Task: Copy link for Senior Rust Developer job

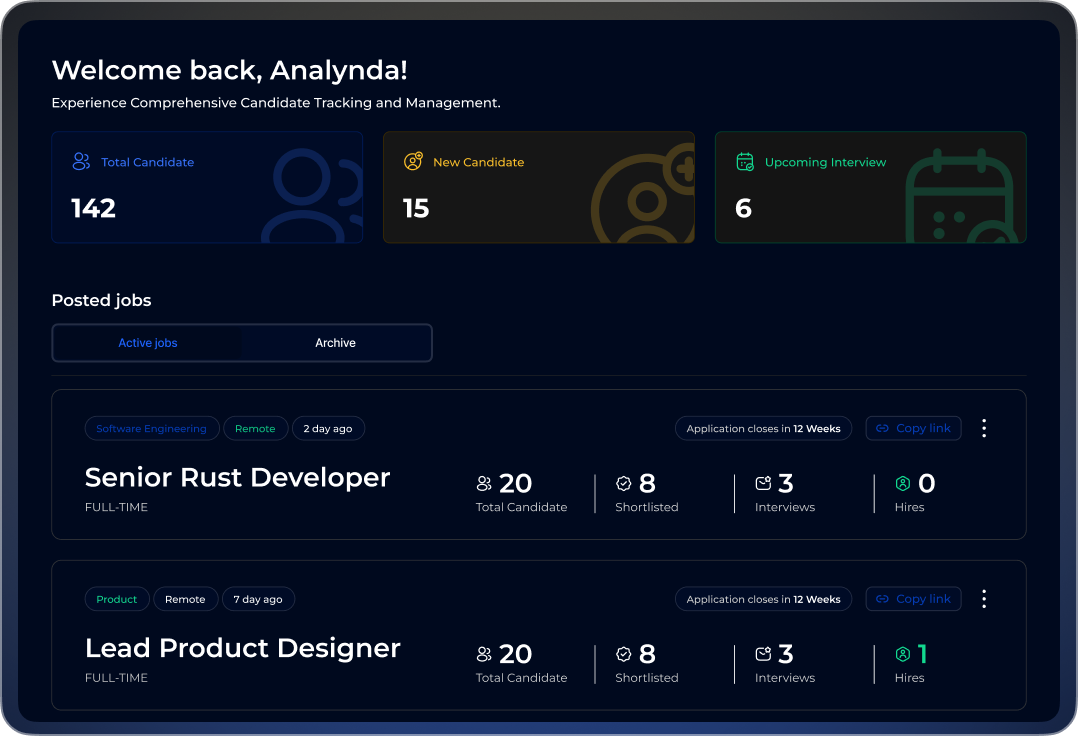Action: pyautogui.click(x=913, y=428)
